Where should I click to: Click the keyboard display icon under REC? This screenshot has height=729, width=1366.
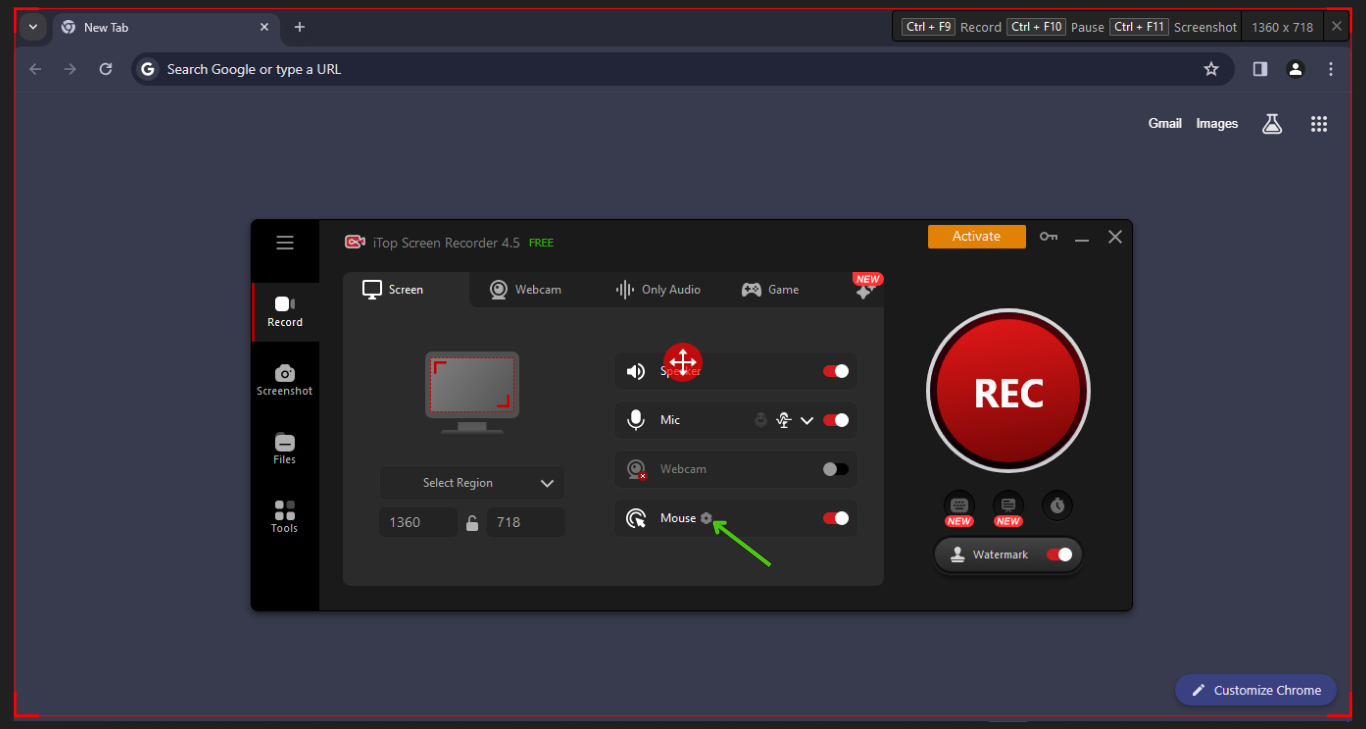[x=959, y=506]
